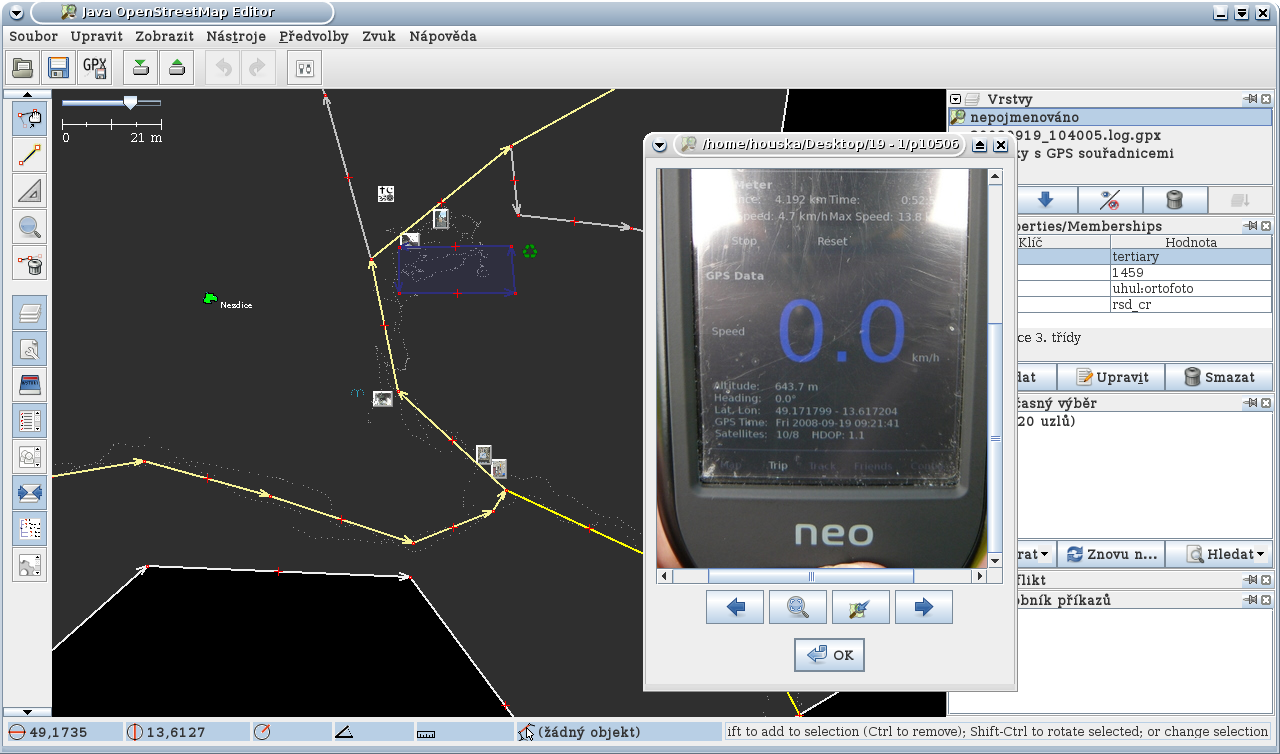This screenshot has height=754, width=1280.
Task: Click the Save floppy disk icon
Action: [59, 68]
